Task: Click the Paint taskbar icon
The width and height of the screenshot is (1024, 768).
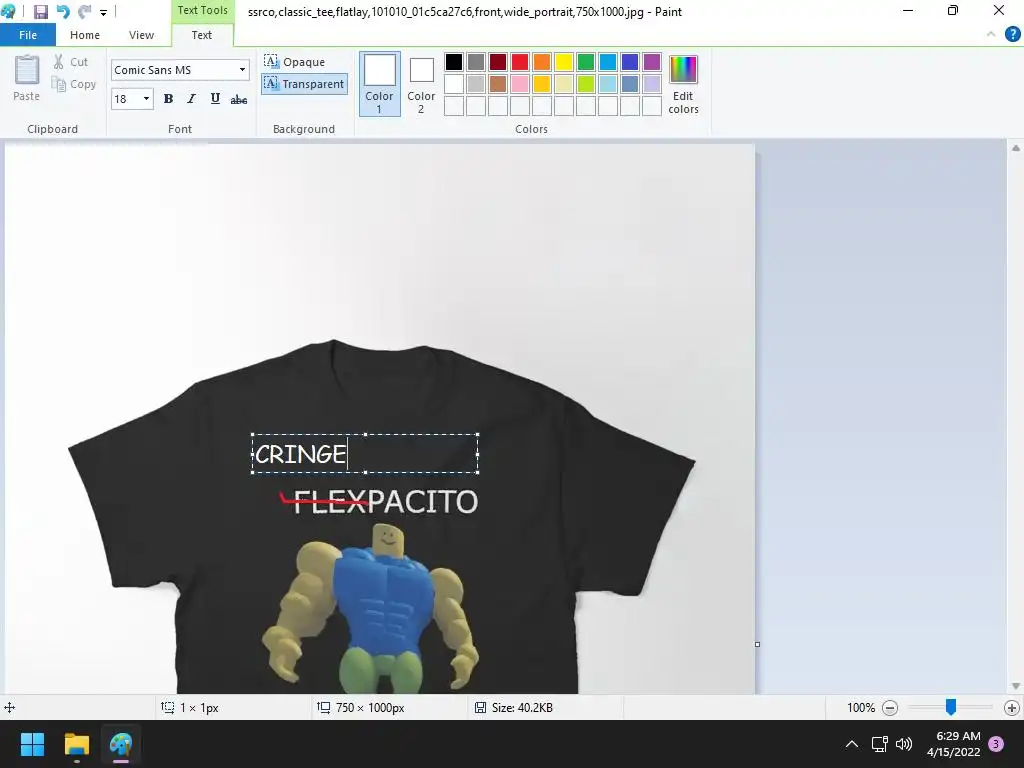Action: (121, 744)
